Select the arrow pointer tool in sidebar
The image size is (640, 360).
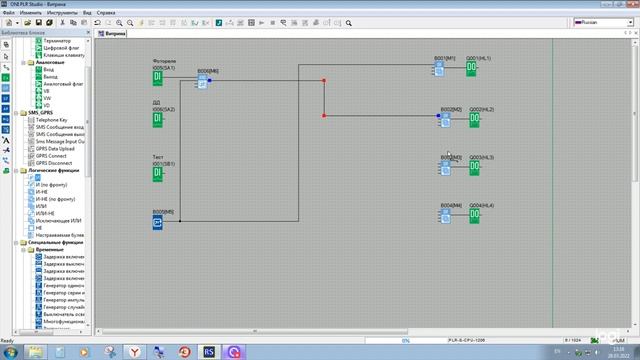6,56
